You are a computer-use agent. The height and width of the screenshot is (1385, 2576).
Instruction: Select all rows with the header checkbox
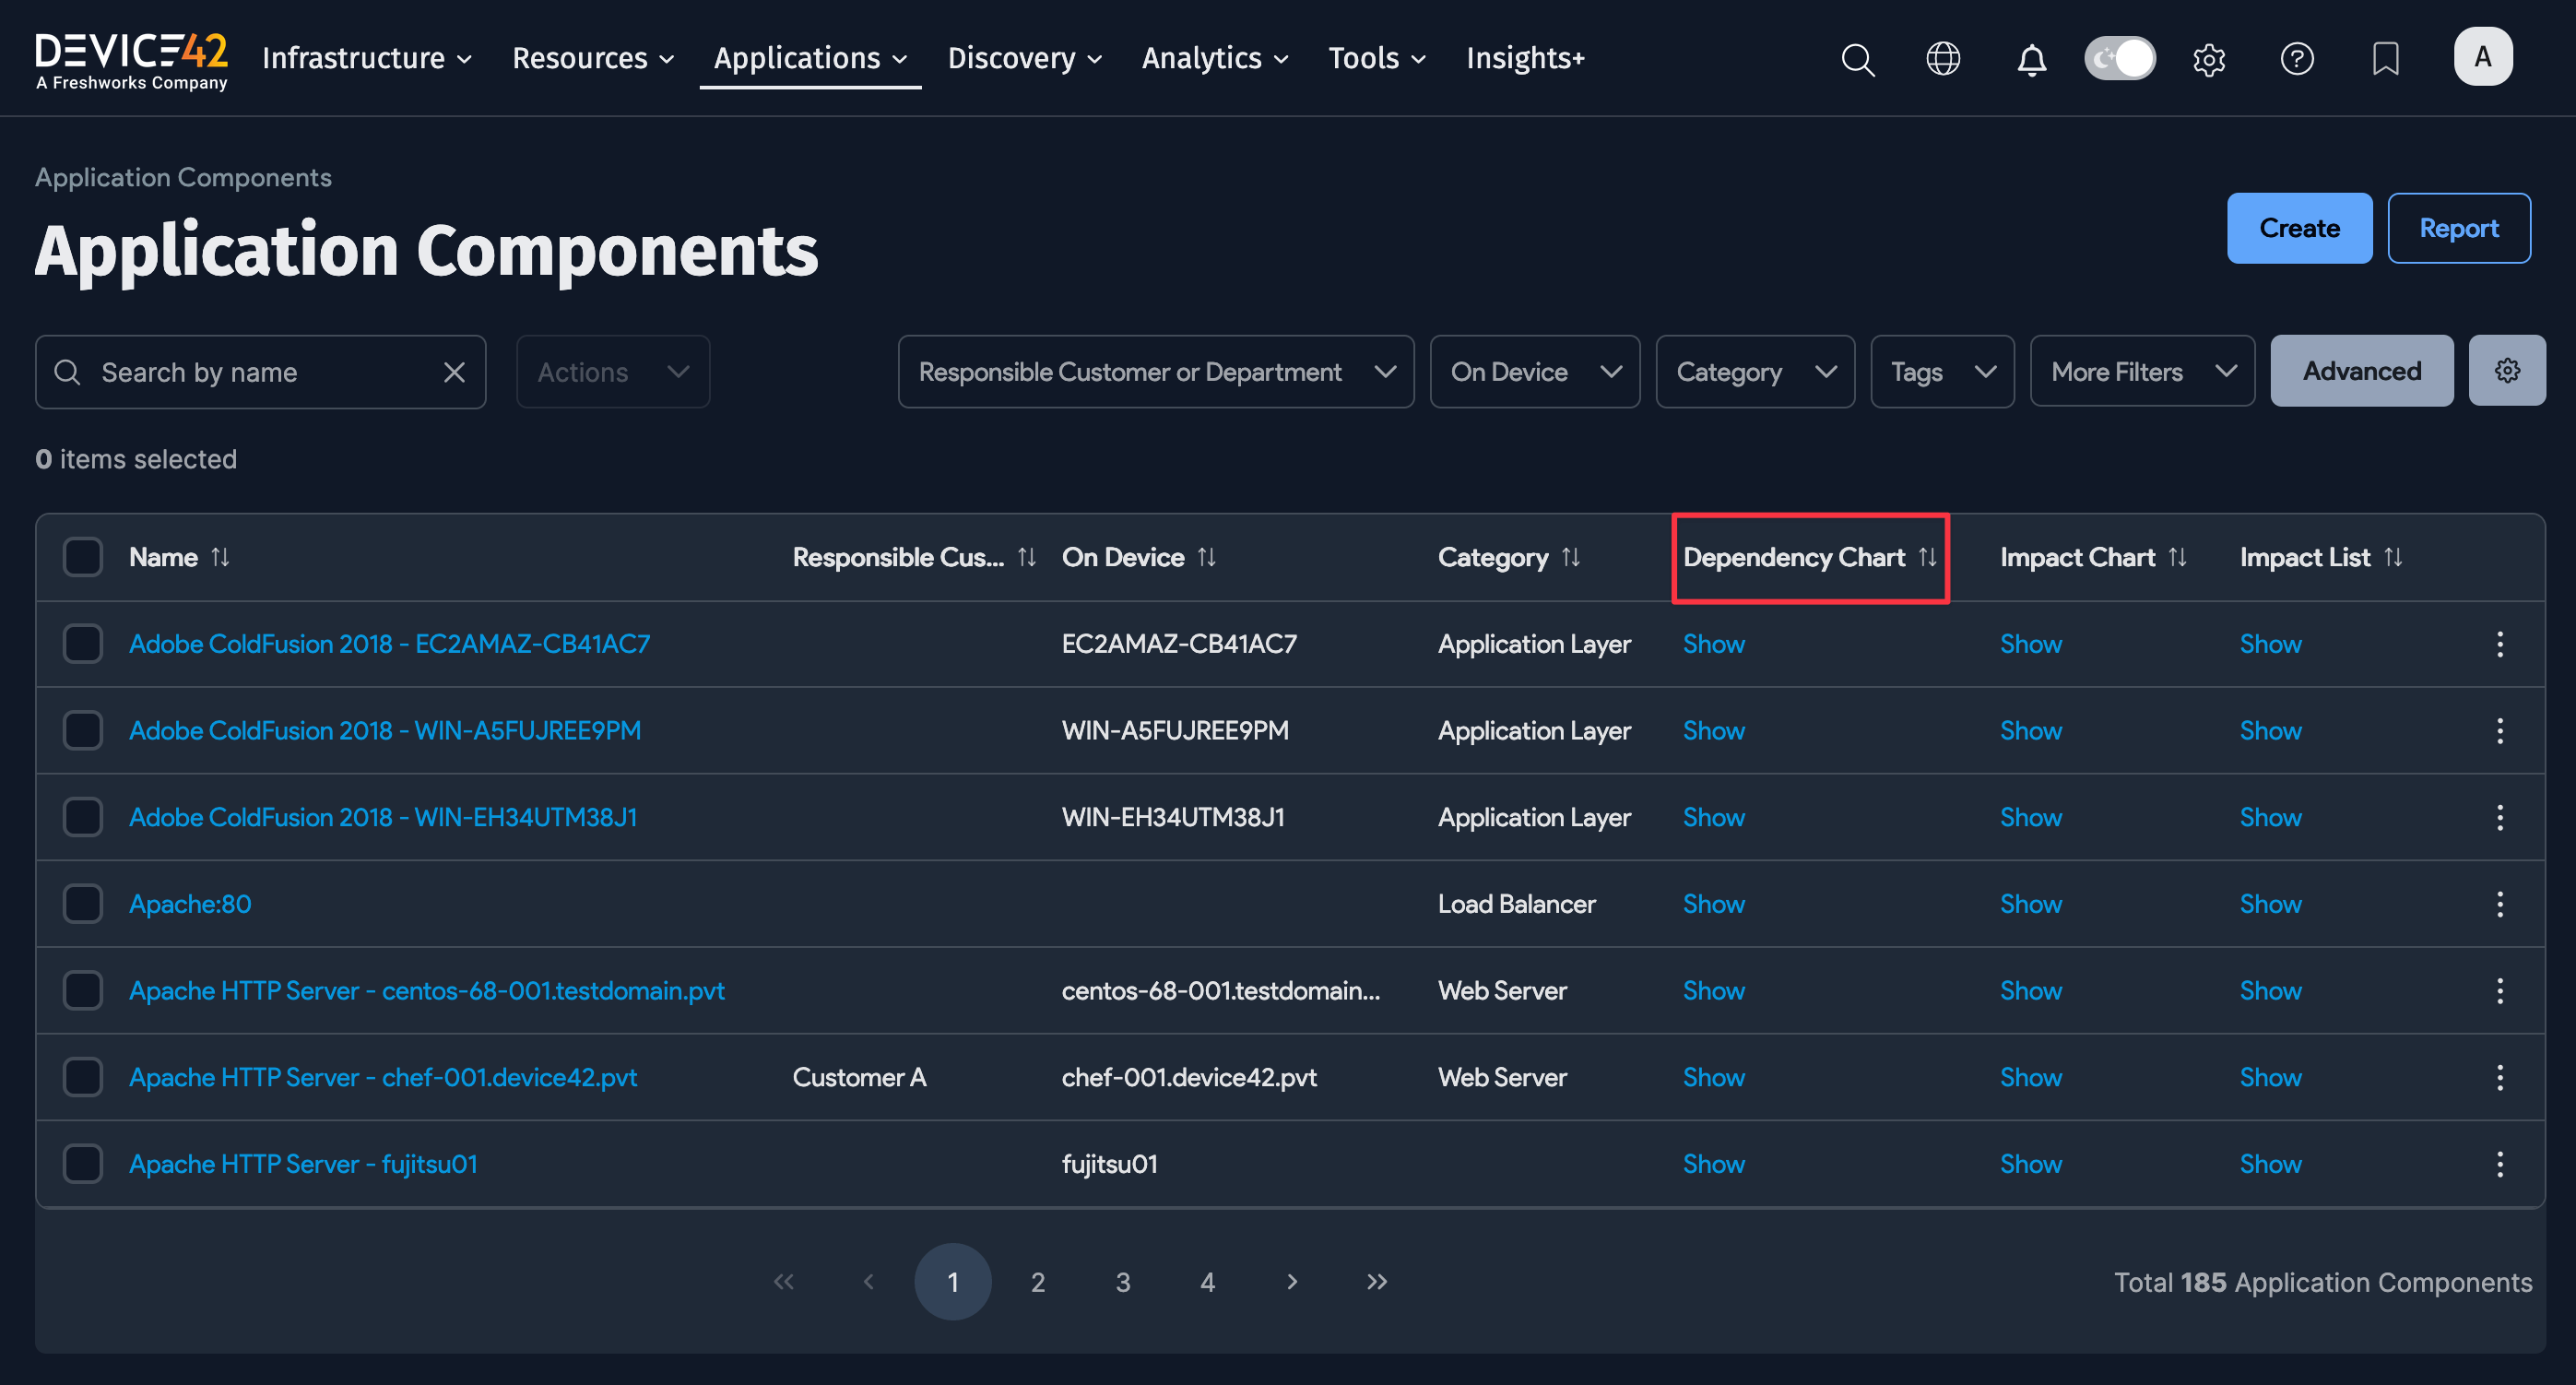pos(82,557)
